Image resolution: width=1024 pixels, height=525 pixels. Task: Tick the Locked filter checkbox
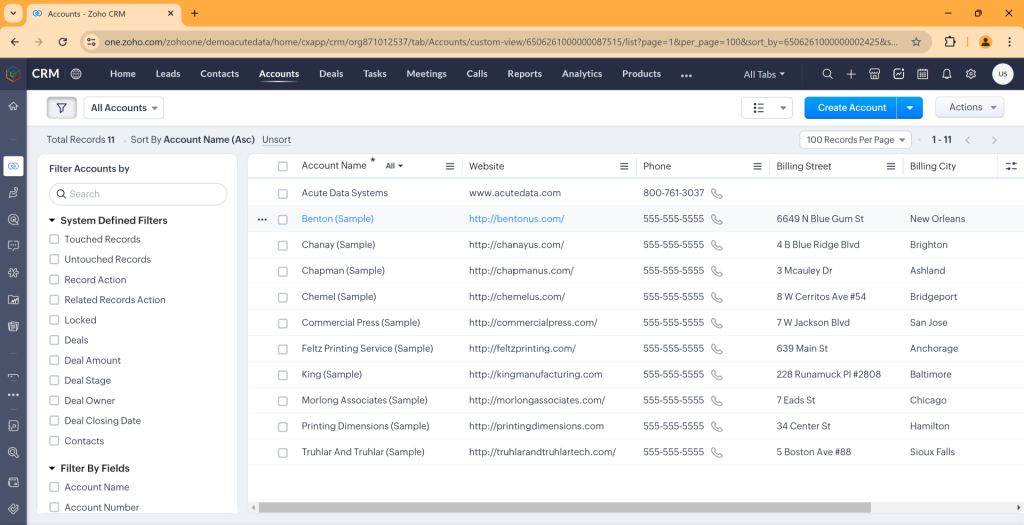coord(54,320)
